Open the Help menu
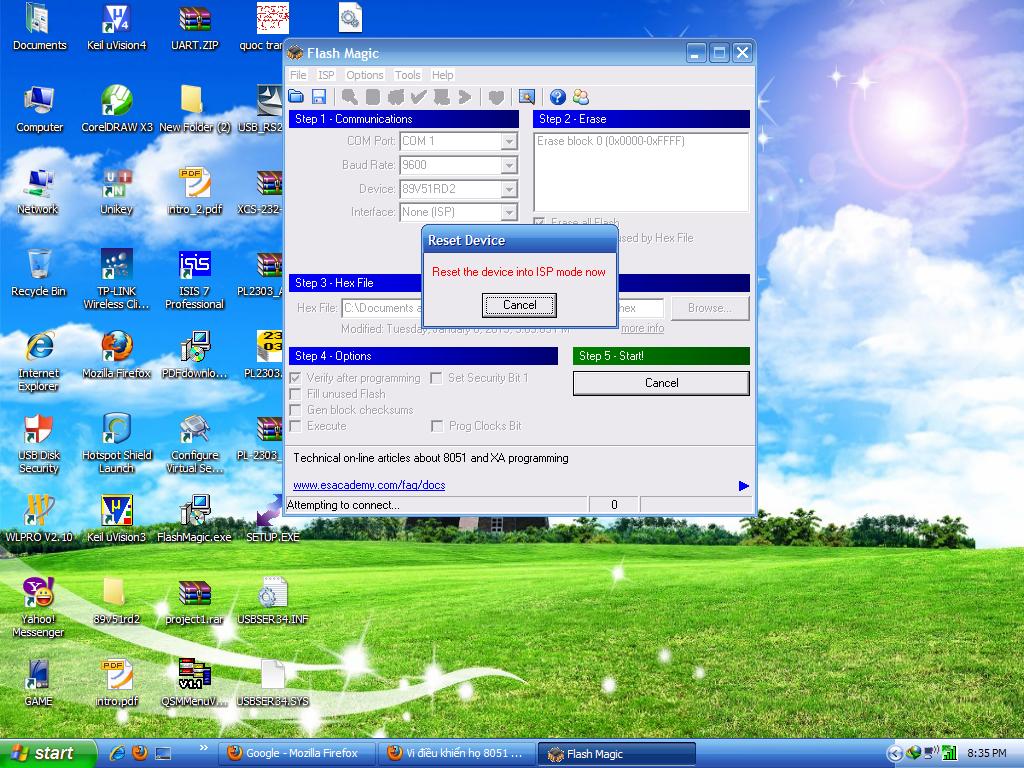Screen dimensions: 1024x768 tap(442, 75)
